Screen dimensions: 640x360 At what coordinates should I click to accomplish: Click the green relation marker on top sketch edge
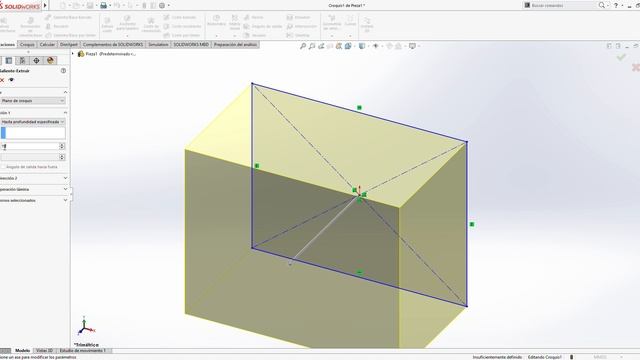359,108
